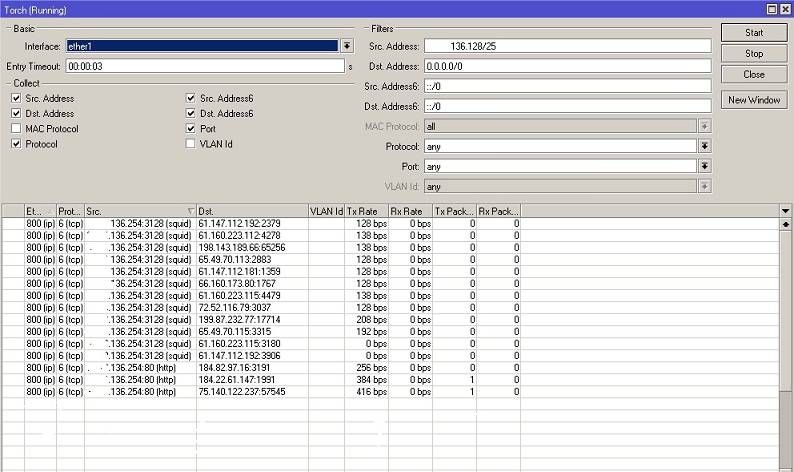Viewport: 794px width, 472px height.
Task: Enable the MAC Protocol checkbox
Action: [x=16, y=129]
